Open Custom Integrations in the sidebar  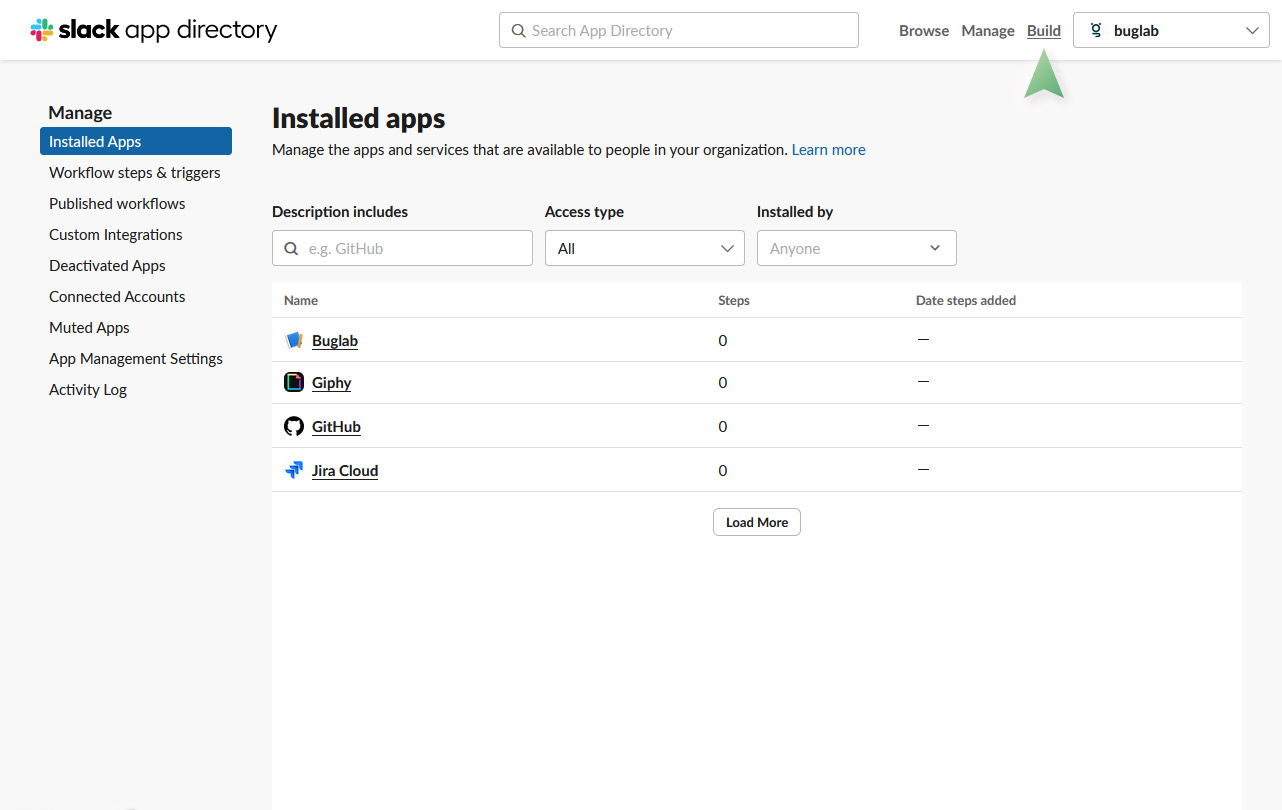coord(116,234)
